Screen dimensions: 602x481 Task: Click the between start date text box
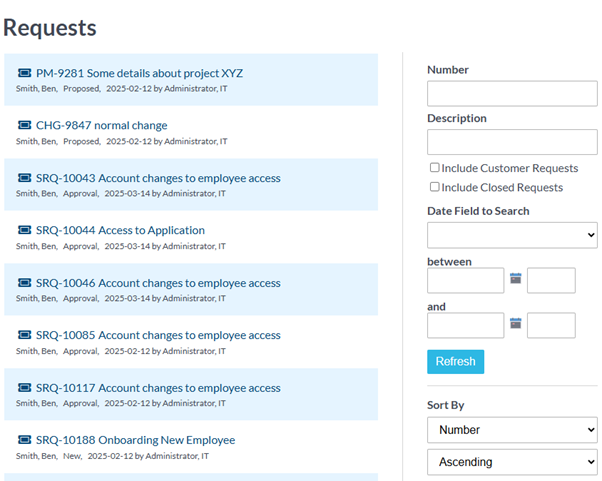pyautogui.click(x=465, y=280)
